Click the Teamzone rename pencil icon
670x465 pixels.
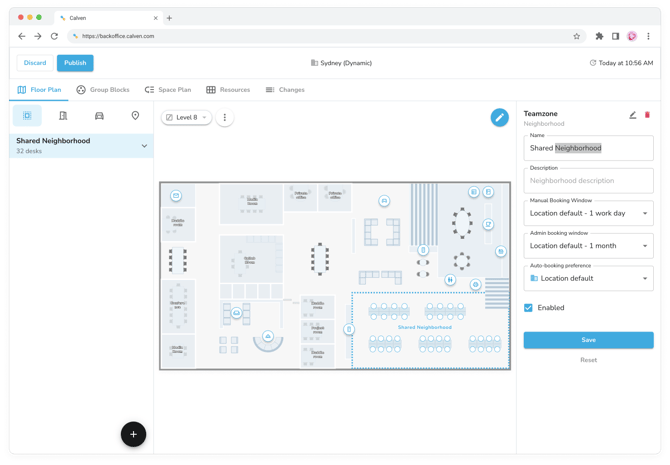click(632, 115)
